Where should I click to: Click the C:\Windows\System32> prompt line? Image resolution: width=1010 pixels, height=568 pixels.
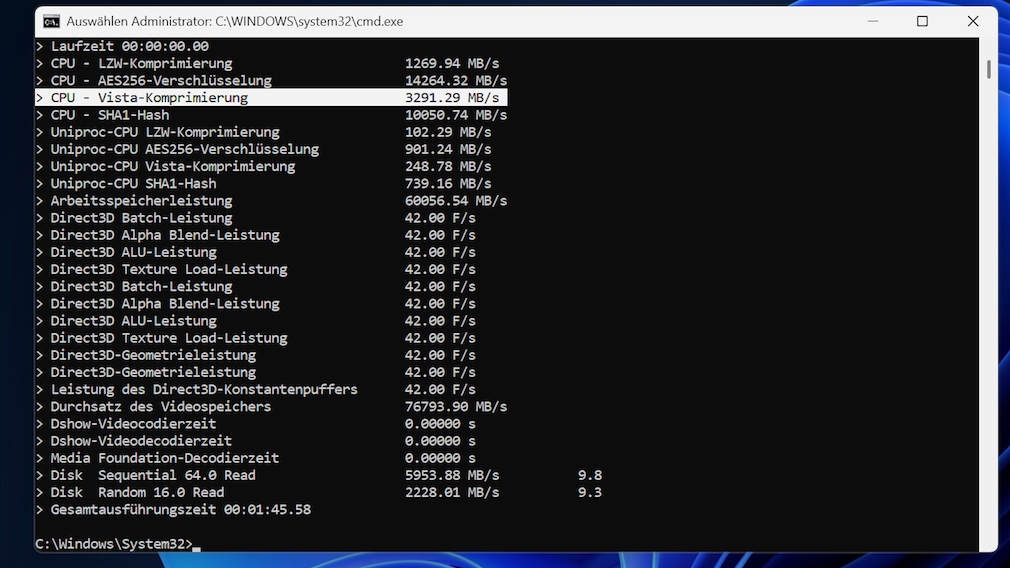(x=113, y=543)
